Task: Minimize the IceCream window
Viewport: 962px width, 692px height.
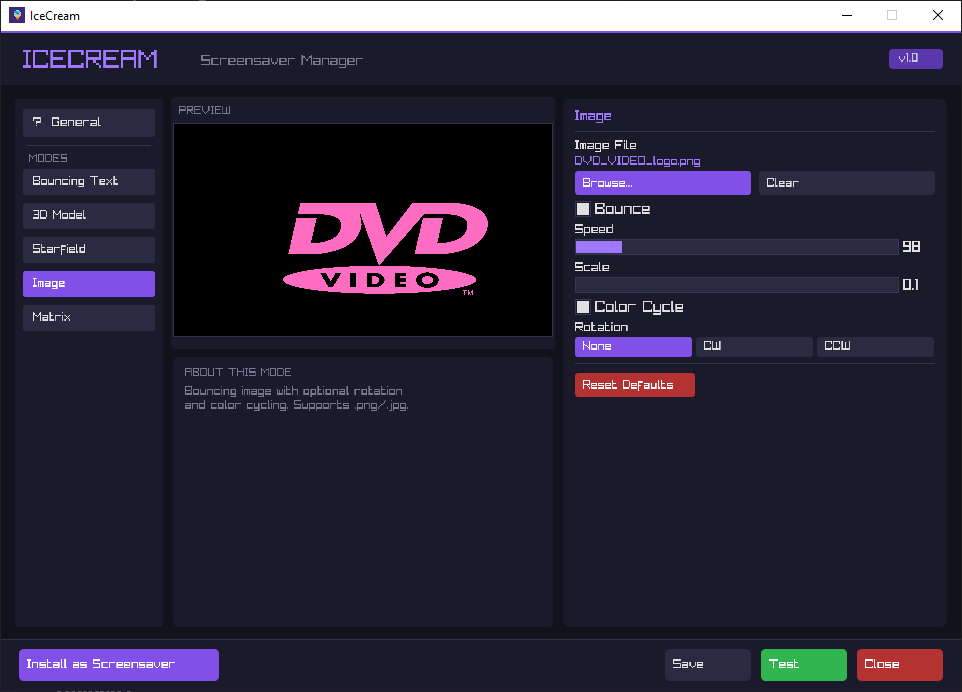Action: pyautogui.click(x=847, y=15)
